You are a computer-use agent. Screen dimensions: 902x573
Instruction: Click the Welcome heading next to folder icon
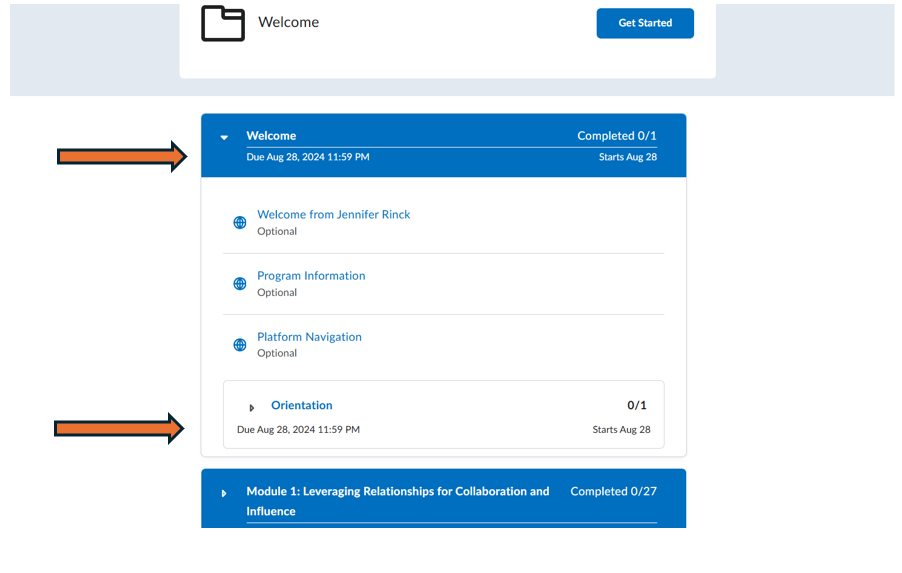tap(288, 22)
